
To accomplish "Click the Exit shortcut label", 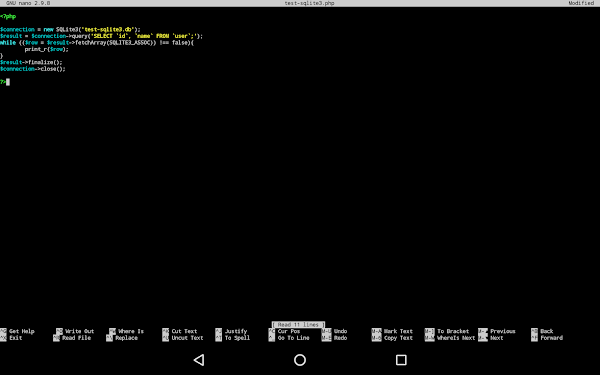I will tap(16, 338).
